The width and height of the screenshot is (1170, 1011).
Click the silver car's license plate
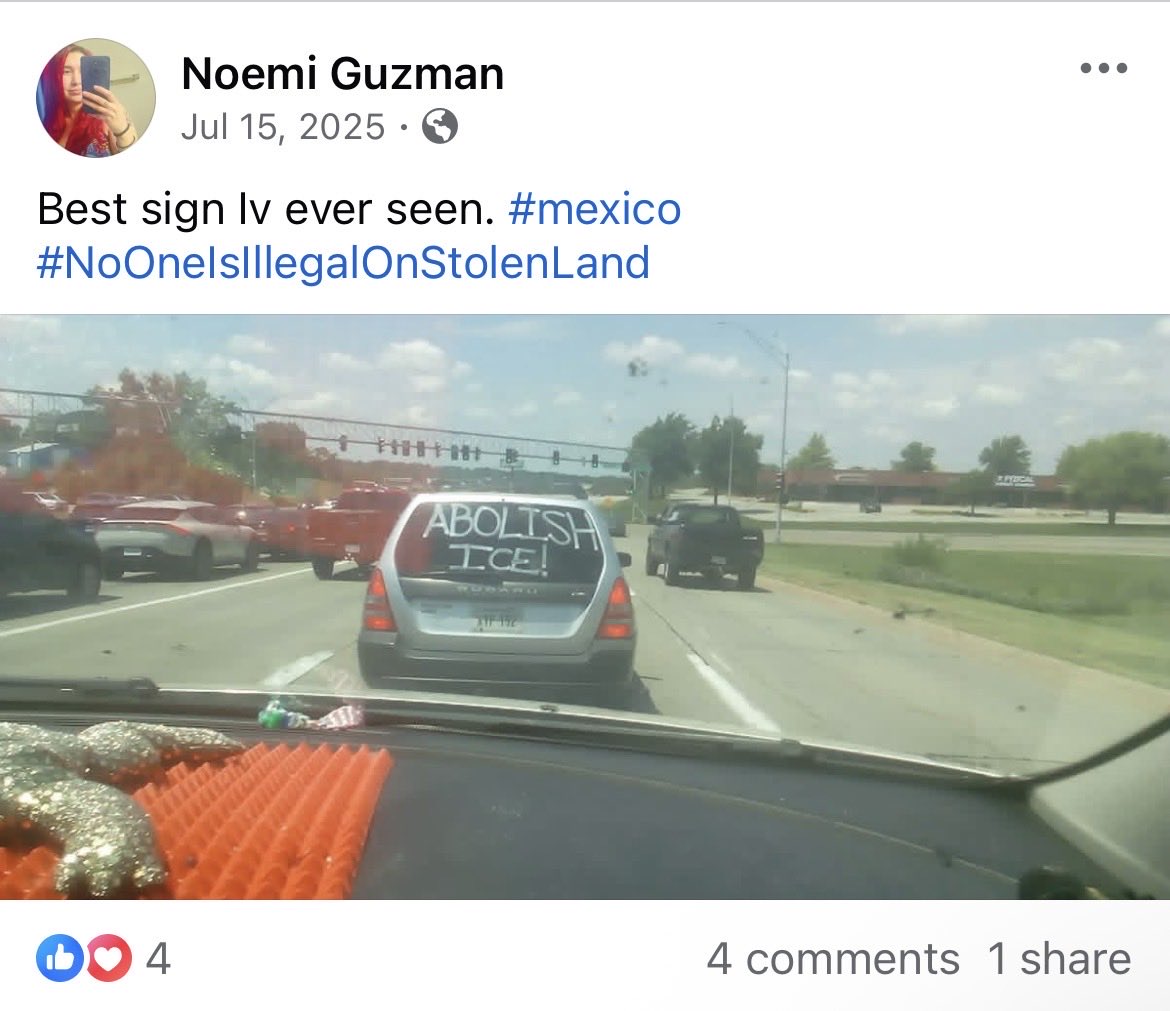point(496,618)
